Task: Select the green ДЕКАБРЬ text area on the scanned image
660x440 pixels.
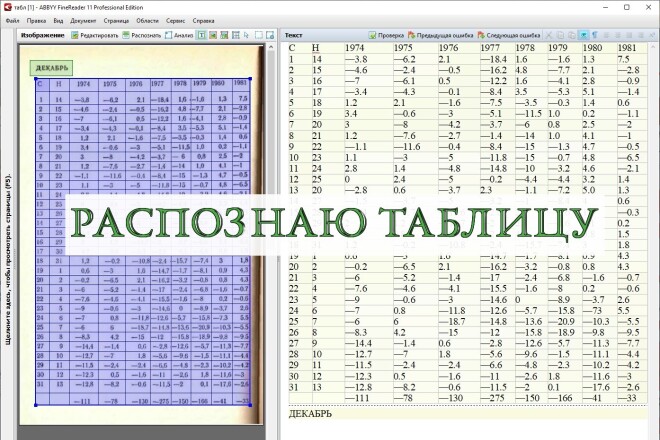Action: click(51, 68)
